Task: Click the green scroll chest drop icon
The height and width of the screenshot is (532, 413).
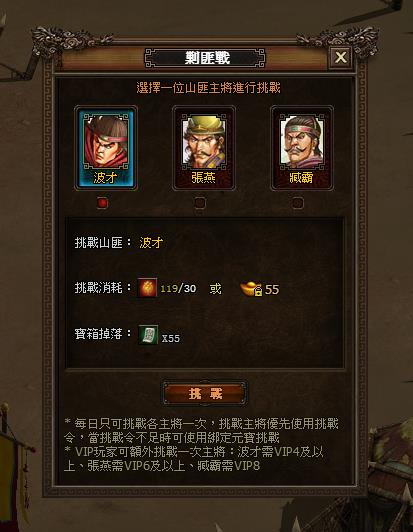Action: click(x=148, y=335)
